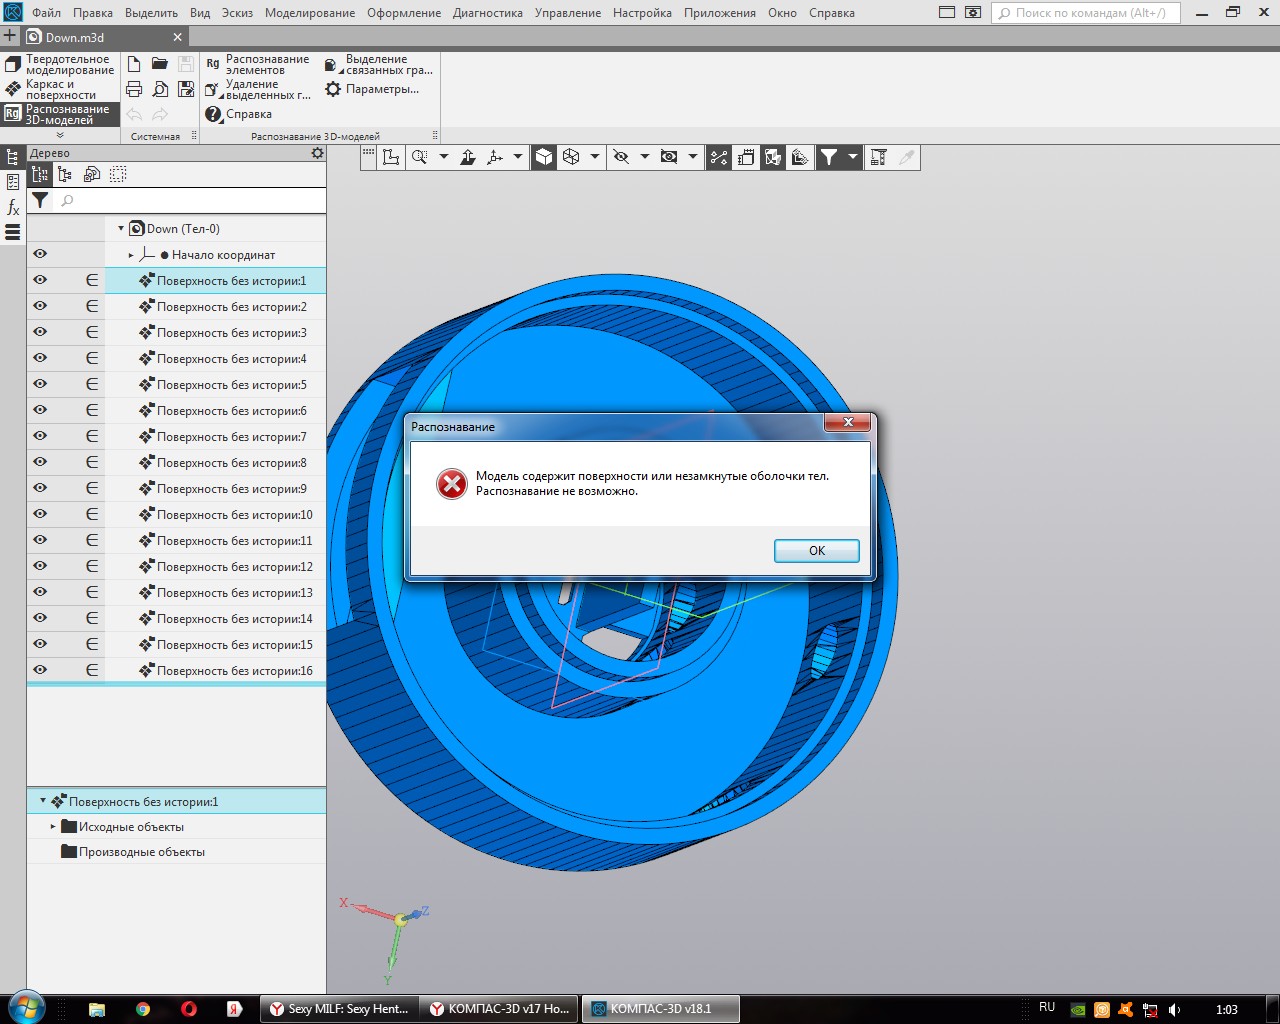Screen dimensions: 1280x1024
Task: Open the variables fx sidebar panel
Action: (13, 207)
